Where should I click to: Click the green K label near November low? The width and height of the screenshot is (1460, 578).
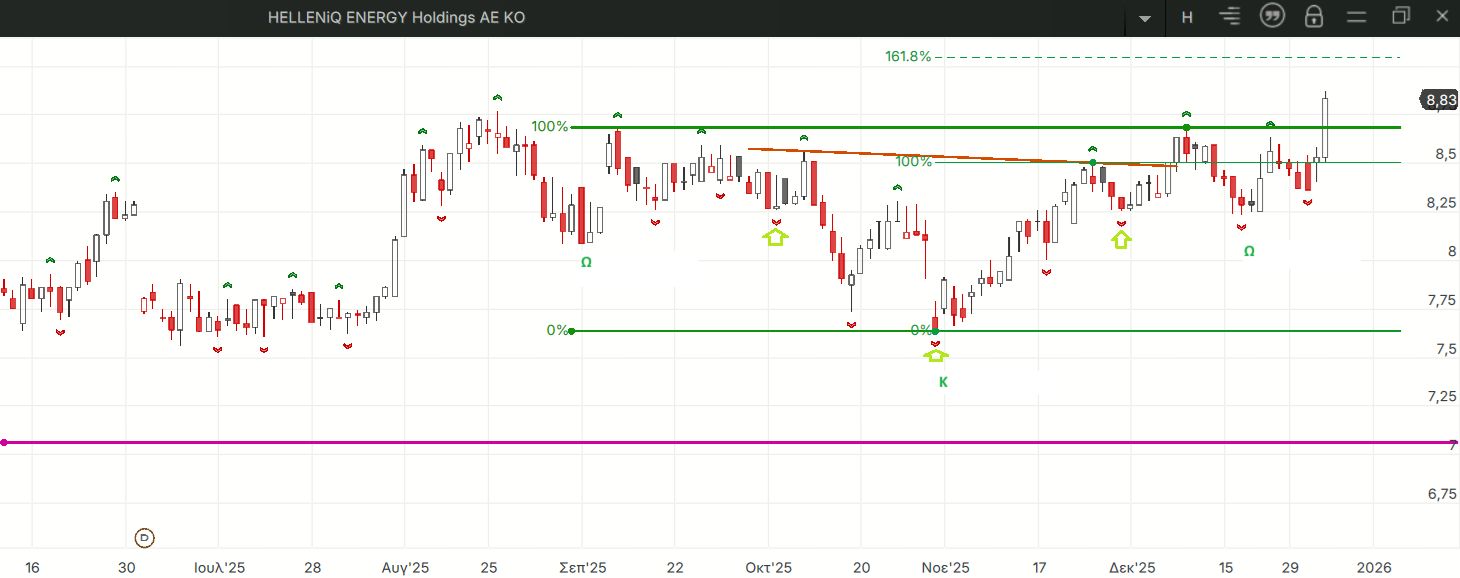click(x=942, y=382)
